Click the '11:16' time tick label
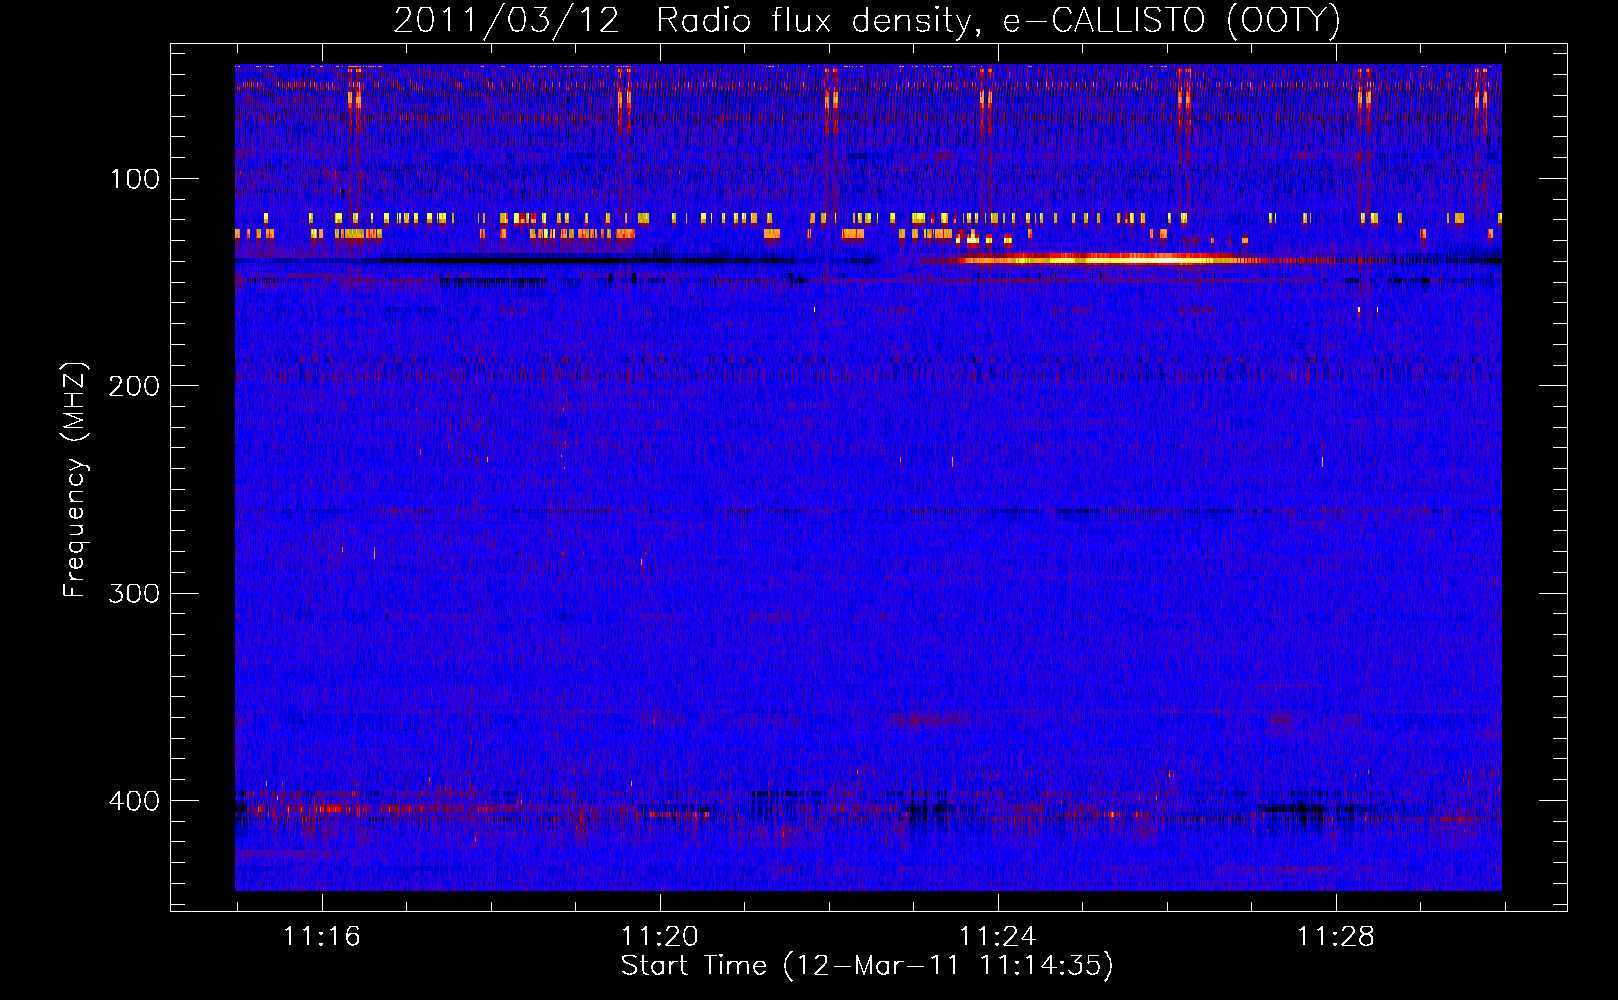Image resolution: width=1618 pixels, height=1000 pixels. point(321,937)
